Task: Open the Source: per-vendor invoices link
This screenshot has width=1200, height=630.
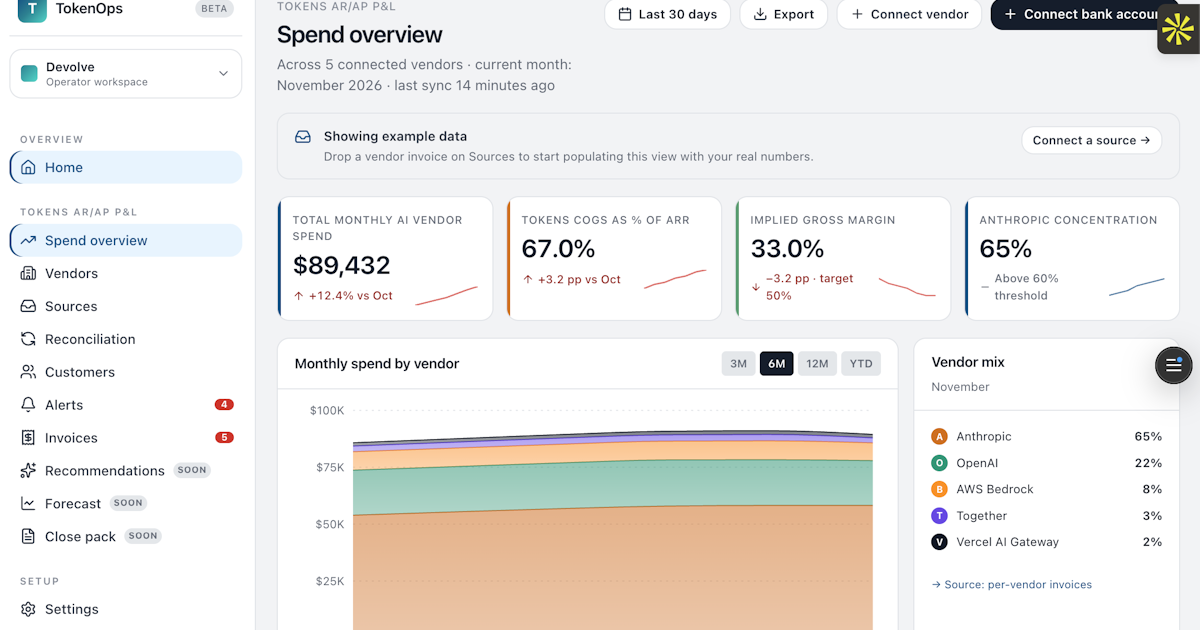Action: point(1011,585)
